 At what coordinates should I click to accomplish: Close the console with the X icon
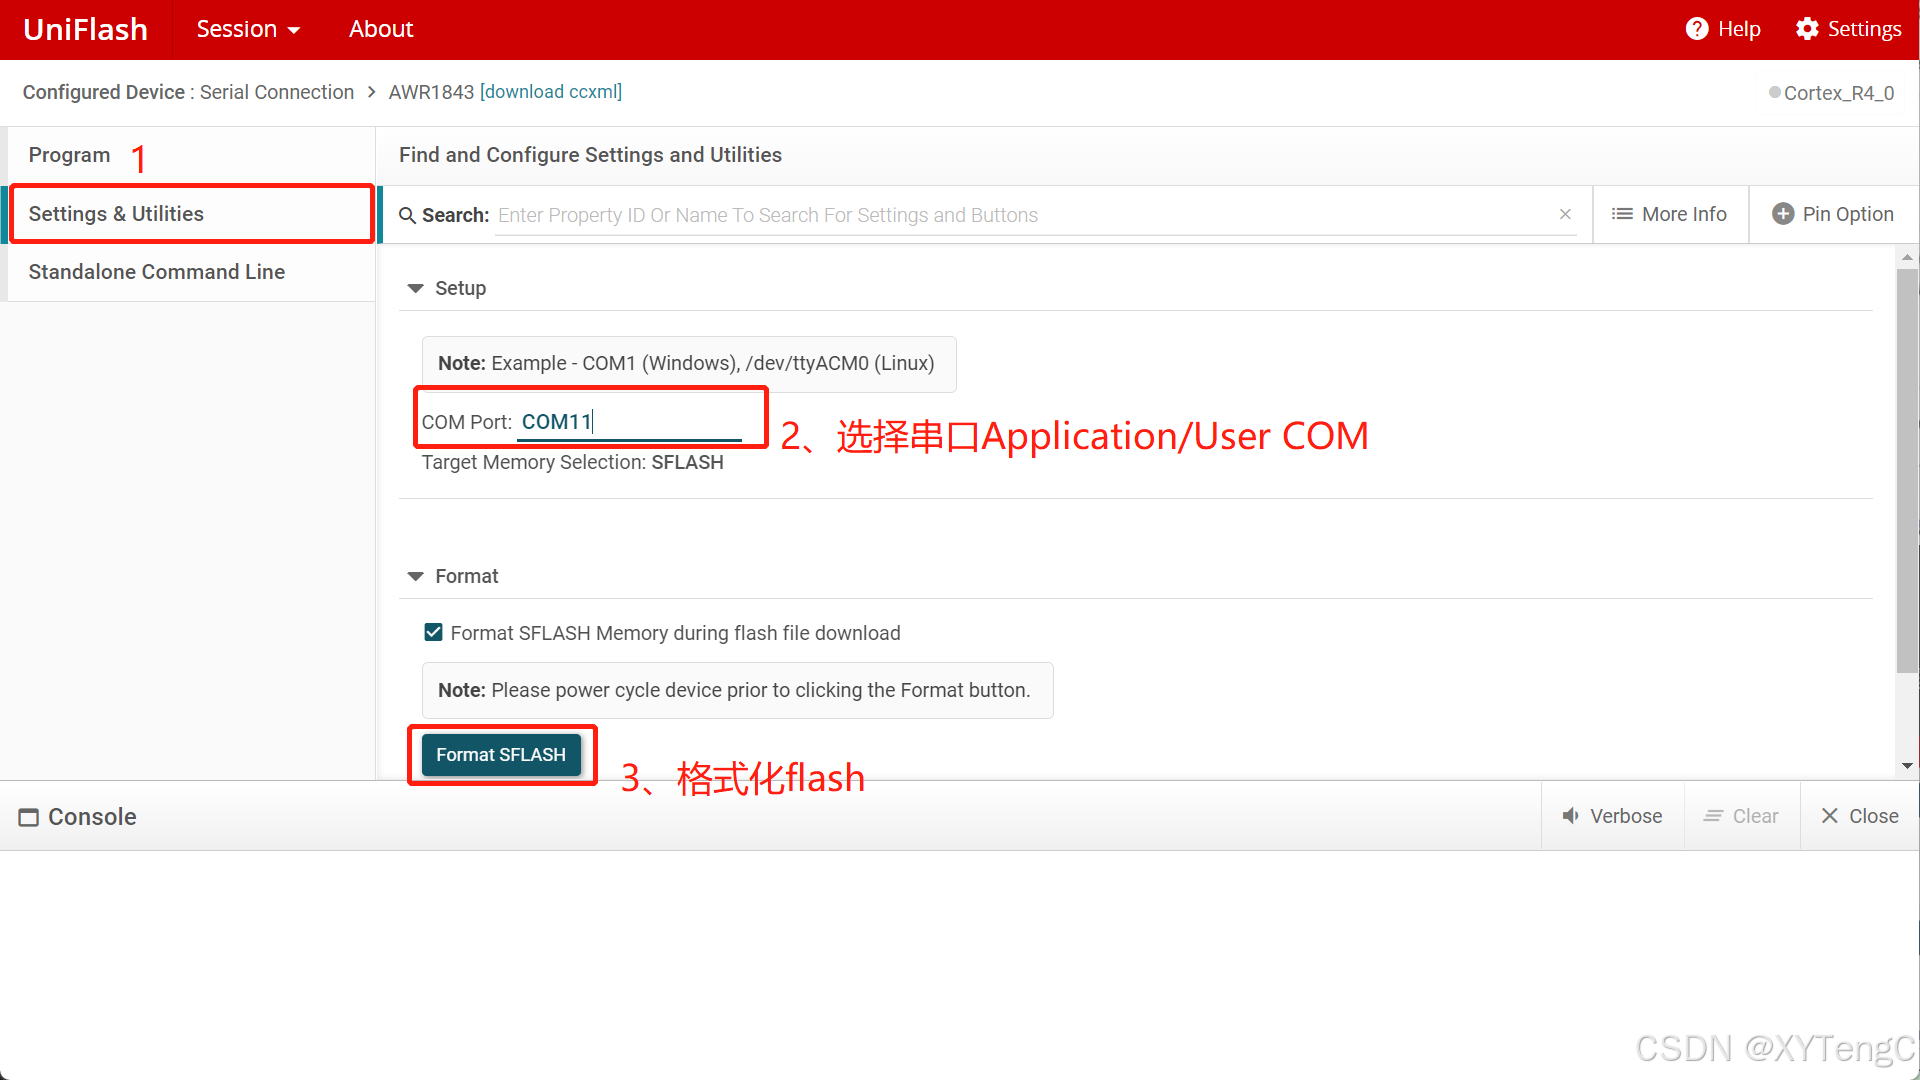coord(1829,816)
